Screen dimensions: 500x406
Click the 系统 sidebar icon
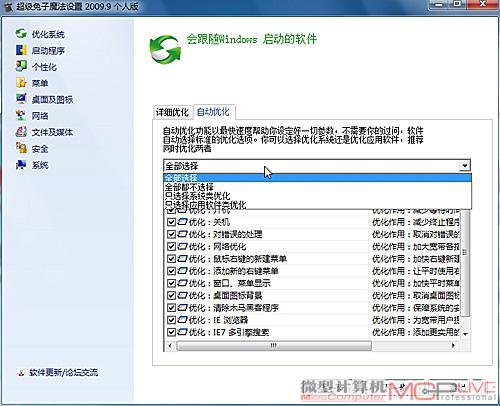(21, 165)
